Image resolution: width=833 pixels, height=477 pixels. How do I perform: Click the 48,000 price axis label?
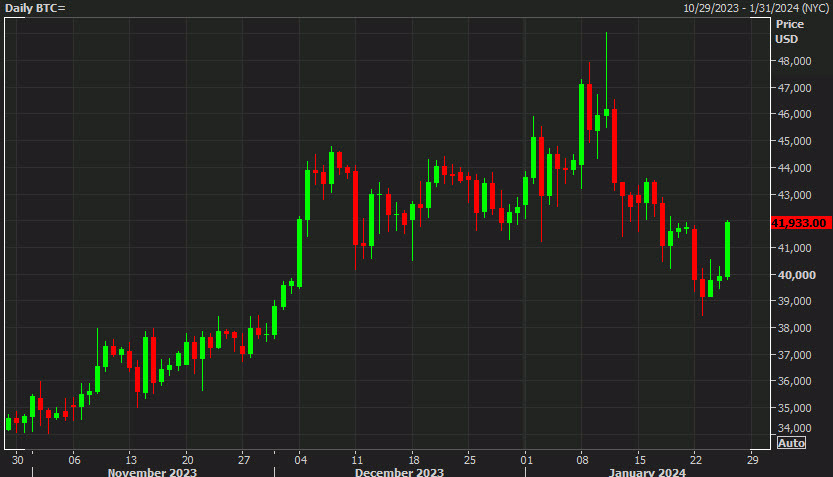click(794, 61)
